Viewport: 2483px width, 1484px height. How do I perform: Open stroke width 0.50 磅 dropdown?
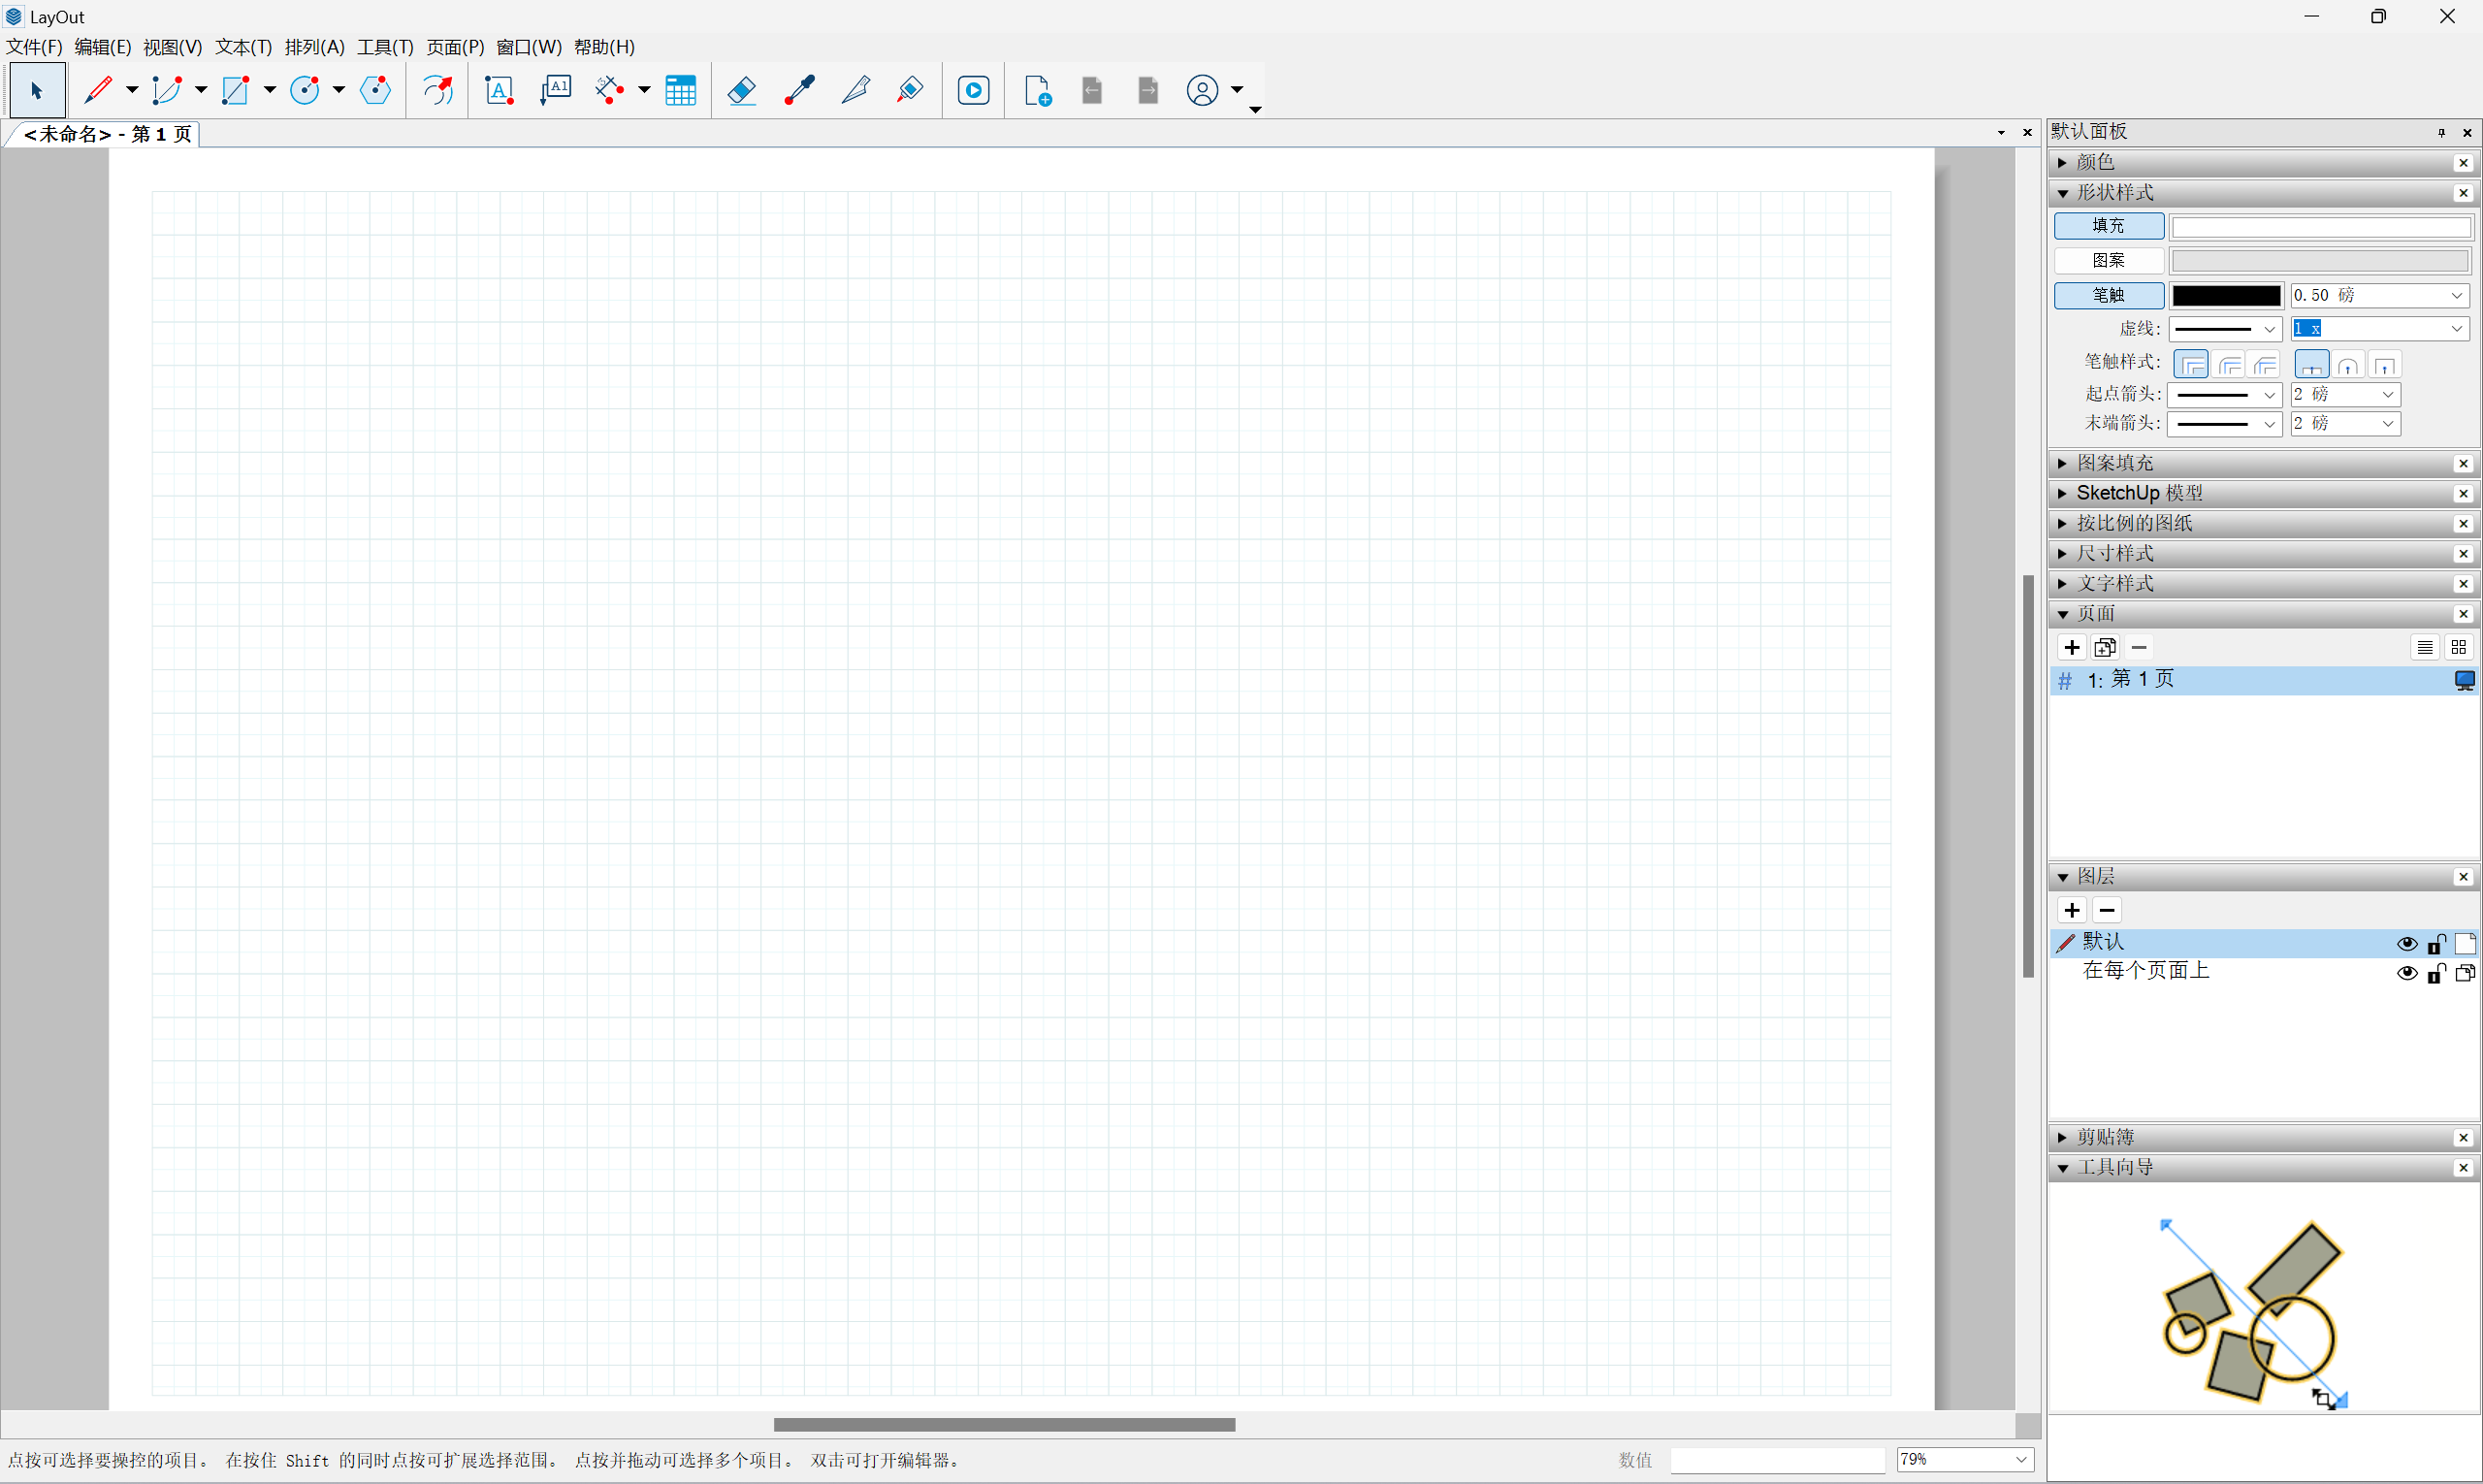click(x=2456, y=296)
